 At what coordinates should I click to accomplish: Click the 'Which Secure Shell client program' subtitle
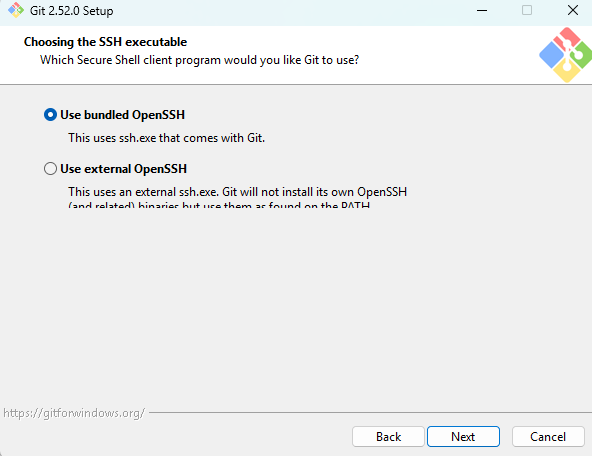(199, 60)
